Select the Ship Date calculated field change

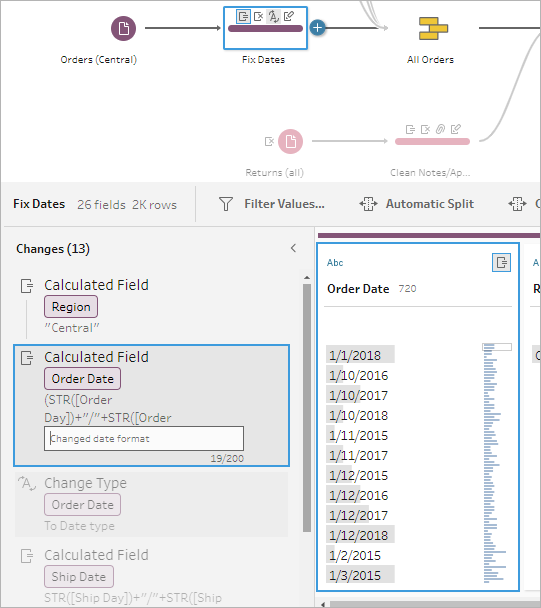[151, 576]
